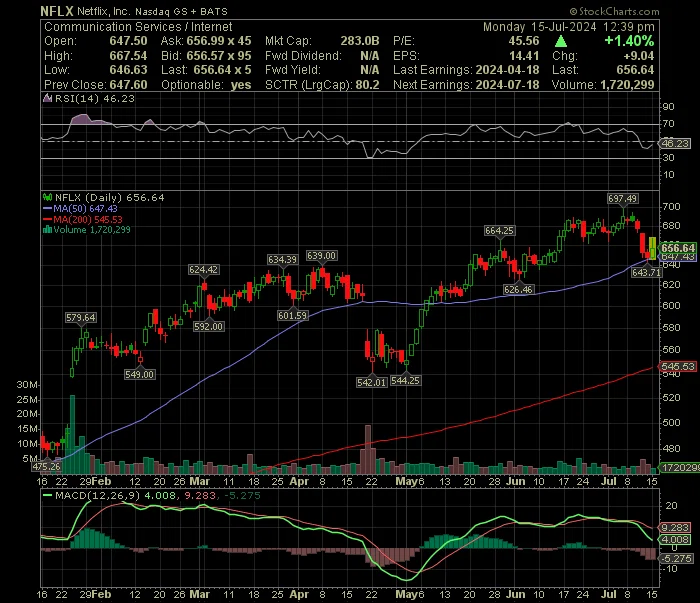Click the 634.39 peak price label
The width and height of the screenshot is (700, 603).
pyautogui.click(x=282, y=260)
